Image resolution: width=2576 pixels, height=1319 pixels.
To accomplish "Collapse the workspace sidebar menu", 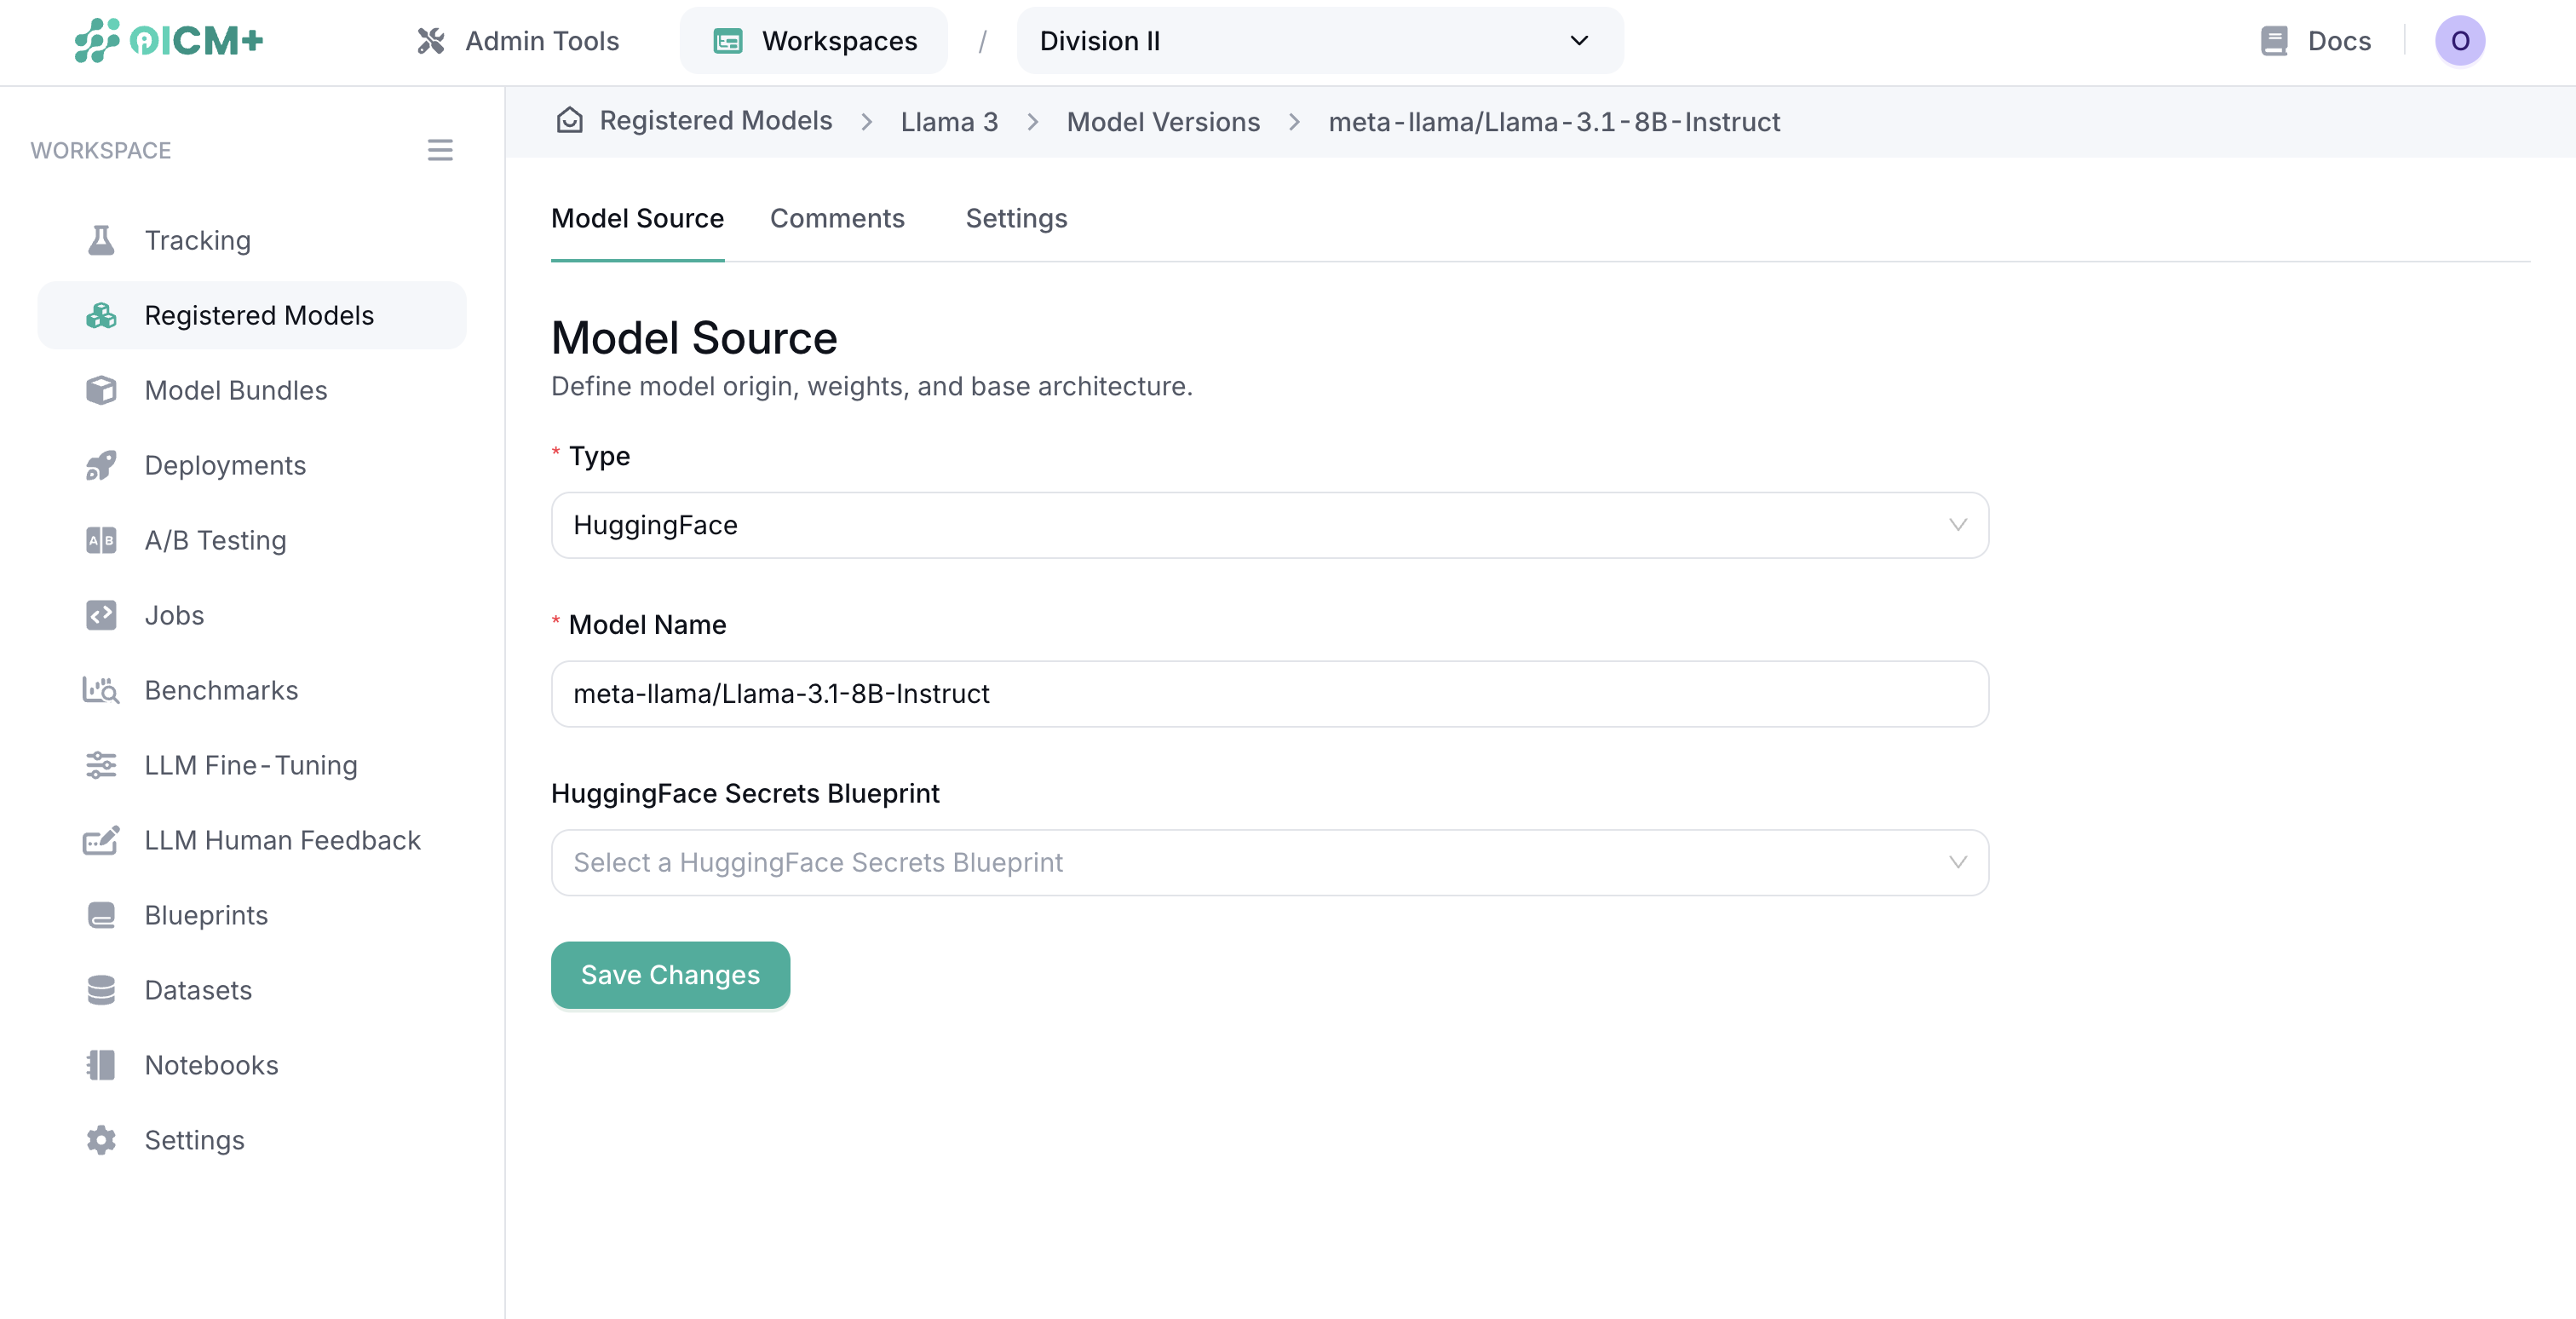I will (440, 150).
